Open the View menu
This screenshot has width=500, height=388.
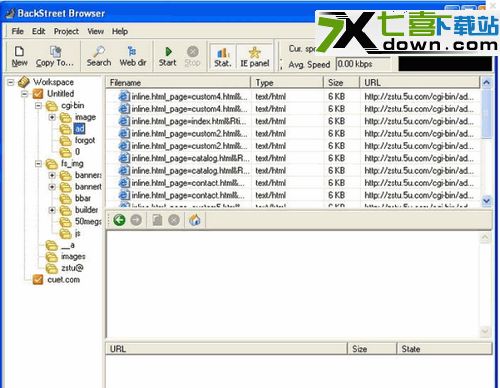pyautogui.click(x=95, y=31)
